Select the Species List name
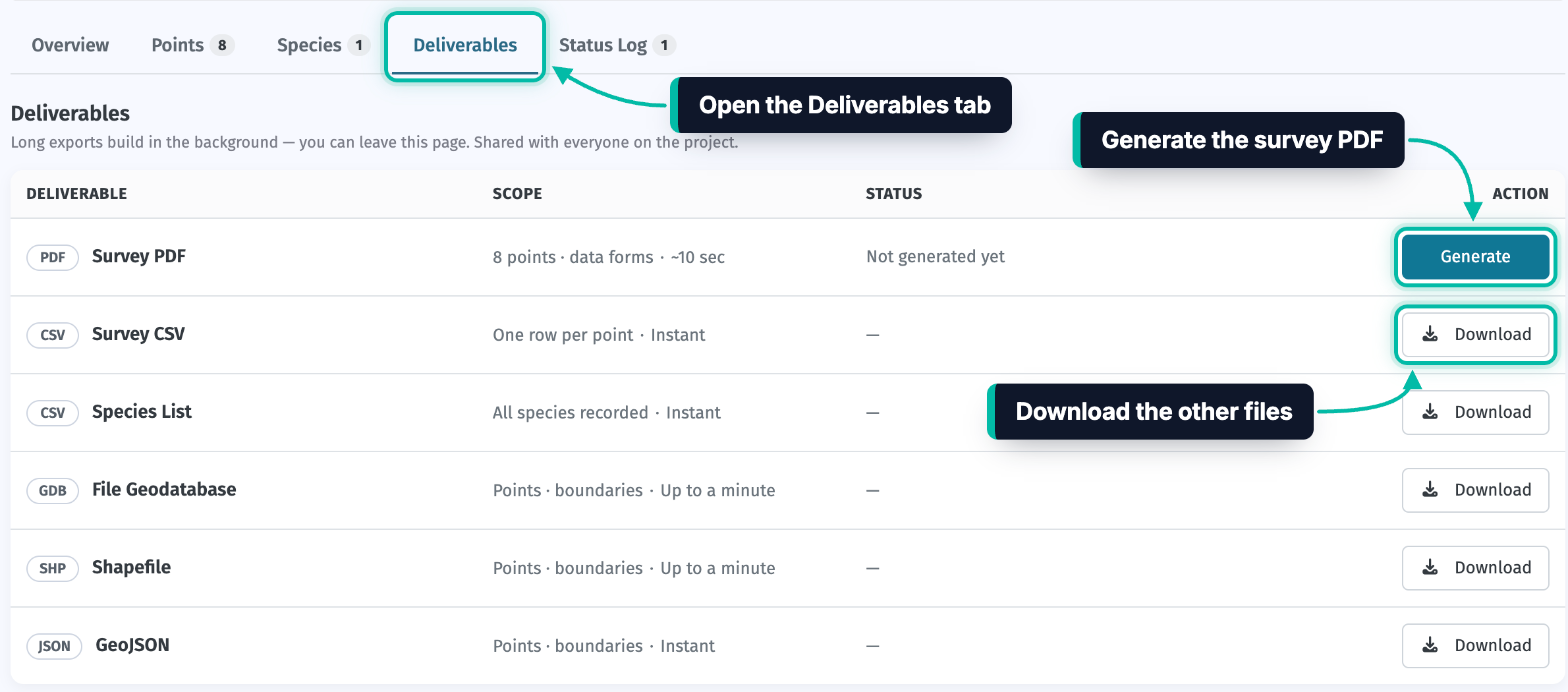Image resolution: width=1568 pixels, height=692 pixels. 142,412
